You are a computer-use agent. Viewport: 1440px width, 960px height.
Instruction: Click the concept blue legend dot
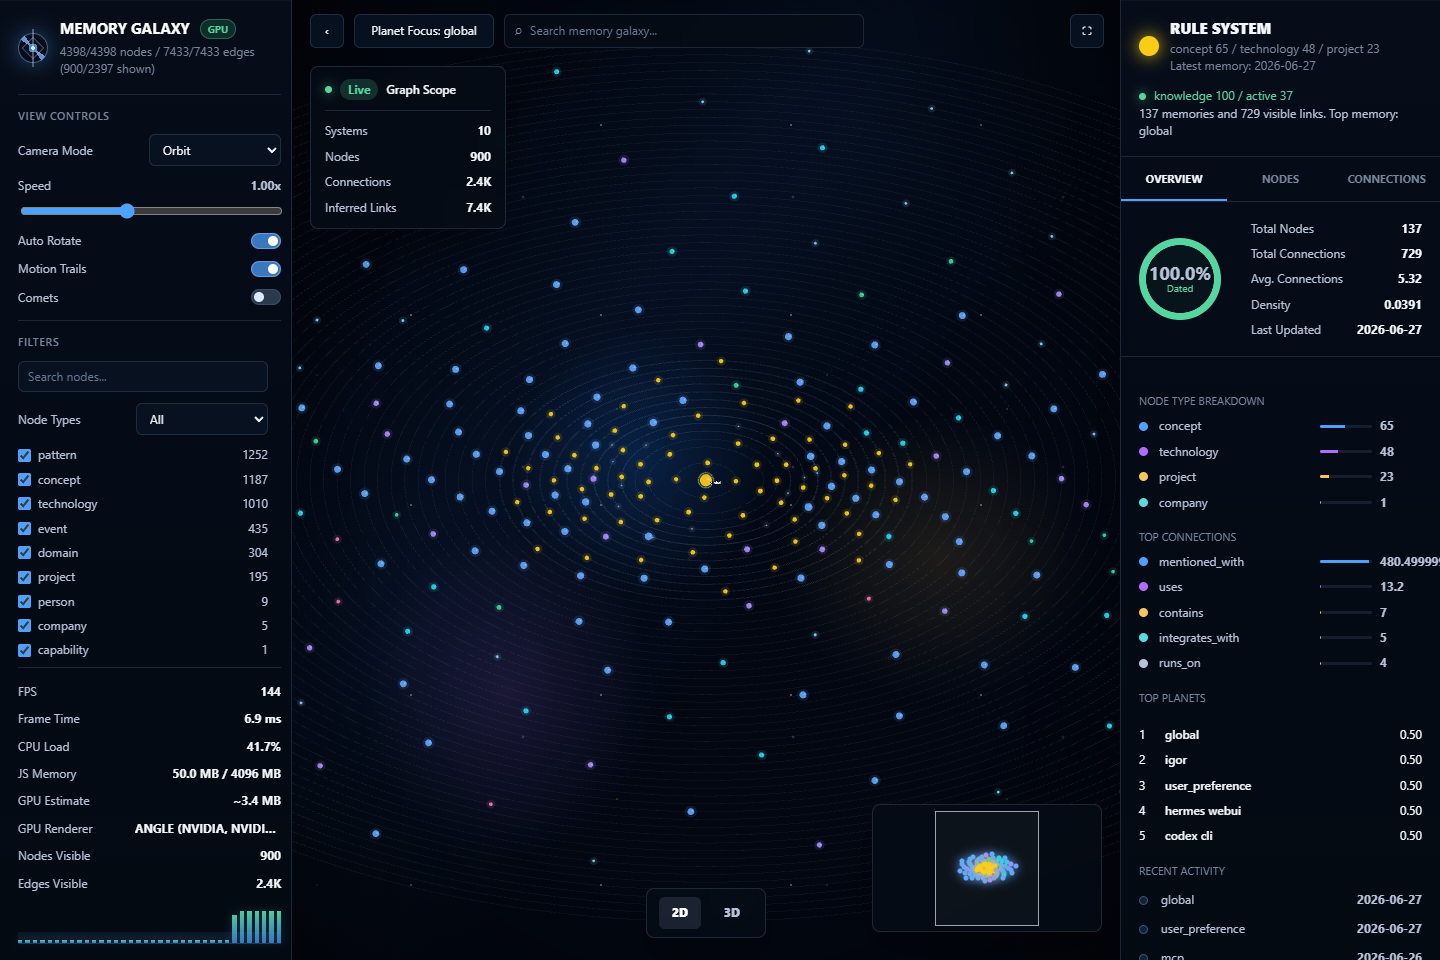1144,426
